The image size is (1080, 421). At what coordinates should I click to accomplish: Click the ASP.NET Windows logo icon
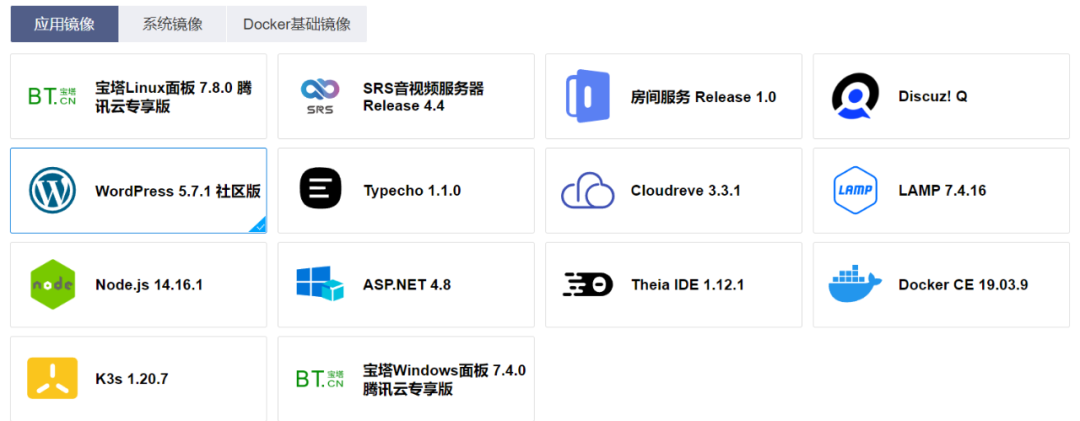(320, 284)
